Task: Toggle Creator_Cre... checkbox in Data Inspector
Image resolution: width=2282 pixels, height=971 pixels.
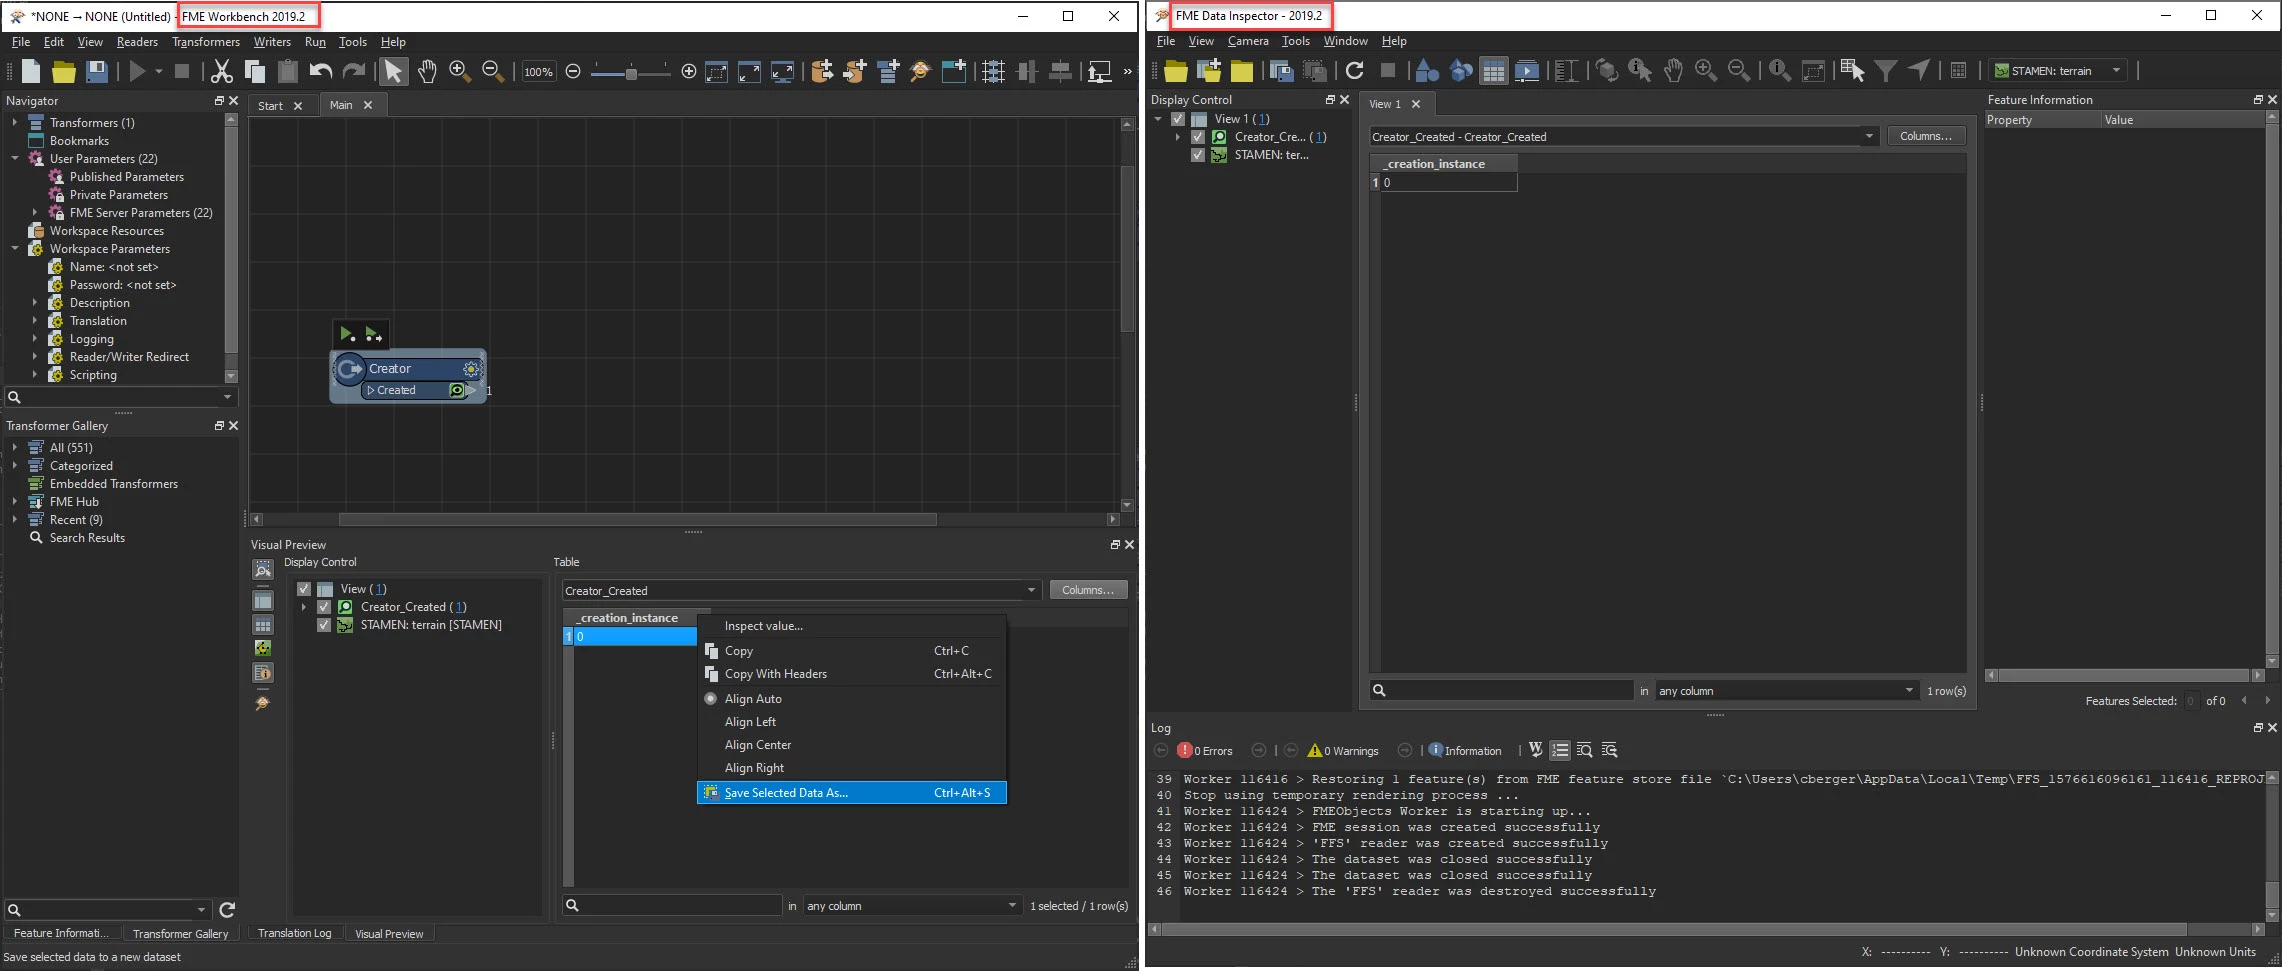Action: click(1198, 137)
